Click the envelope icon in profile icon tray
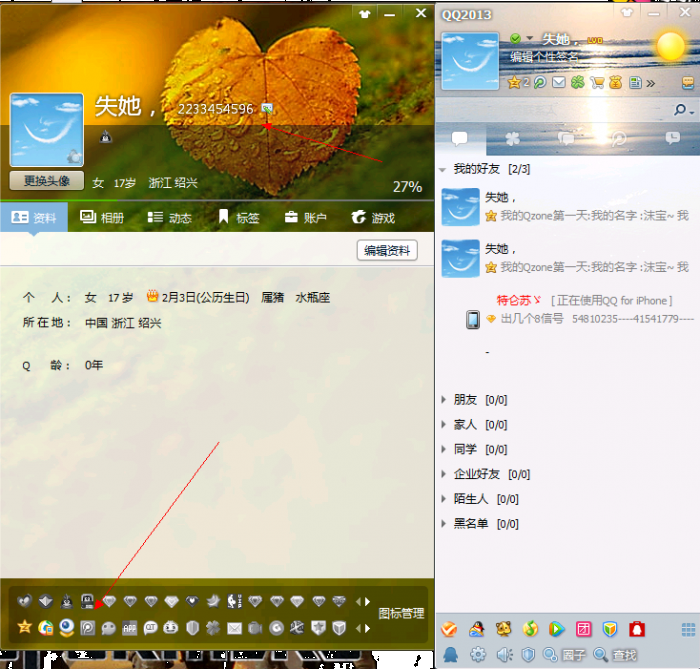 (234, 628)
